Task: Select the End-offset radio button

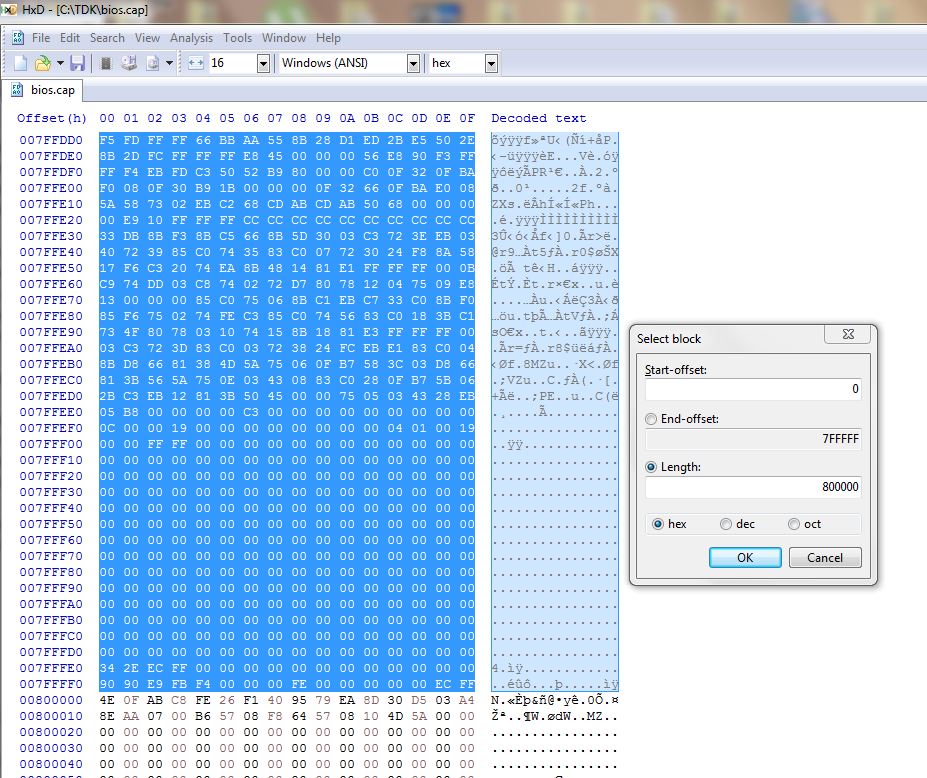Action: tap(651, 419)
